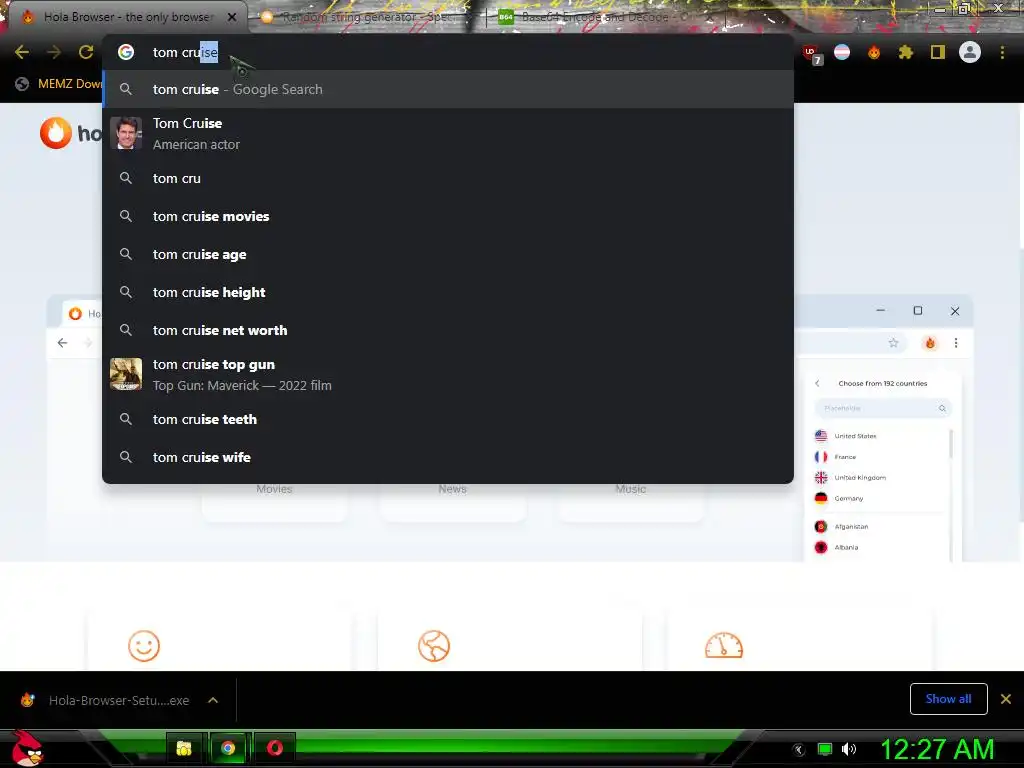This screenshot has width=1024, height=768.
Task: Click the MEMZ Download bookmark
Action: 59,84
